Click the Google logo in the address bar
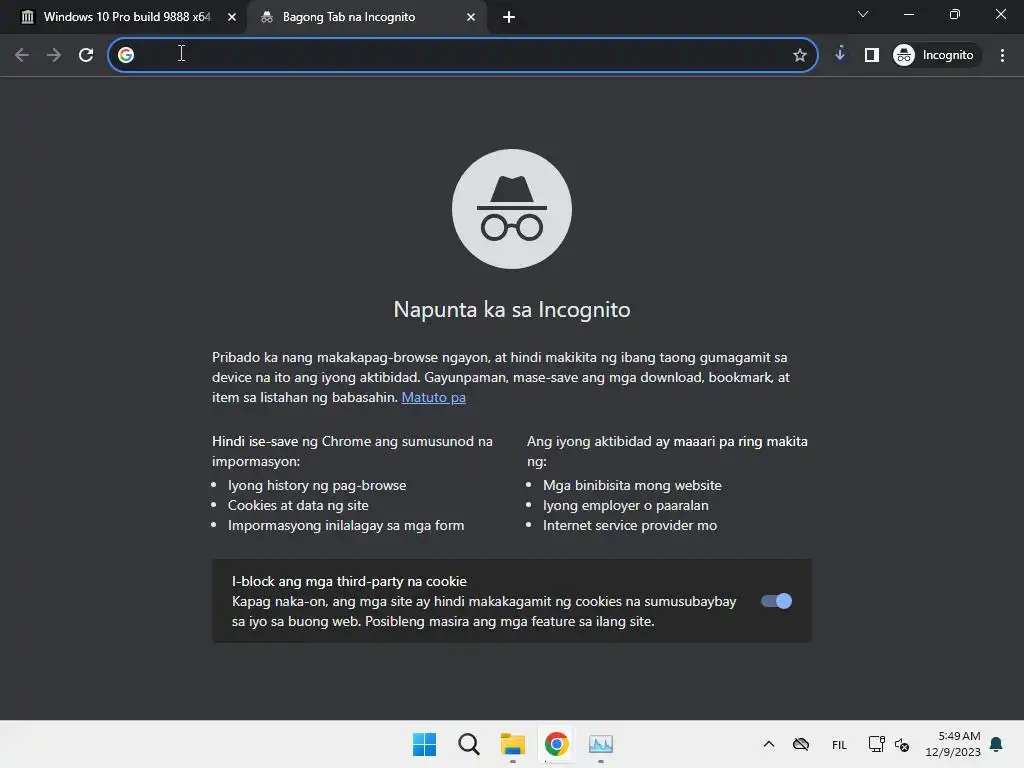Viewport: 1024px width, 768px height. coord(126,55)
